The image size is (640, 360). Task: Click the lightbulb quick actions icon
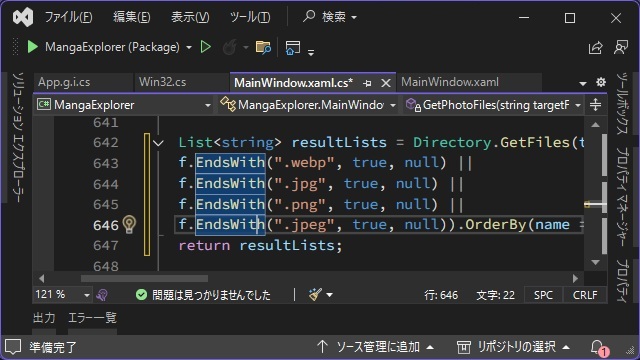[129, 224]
